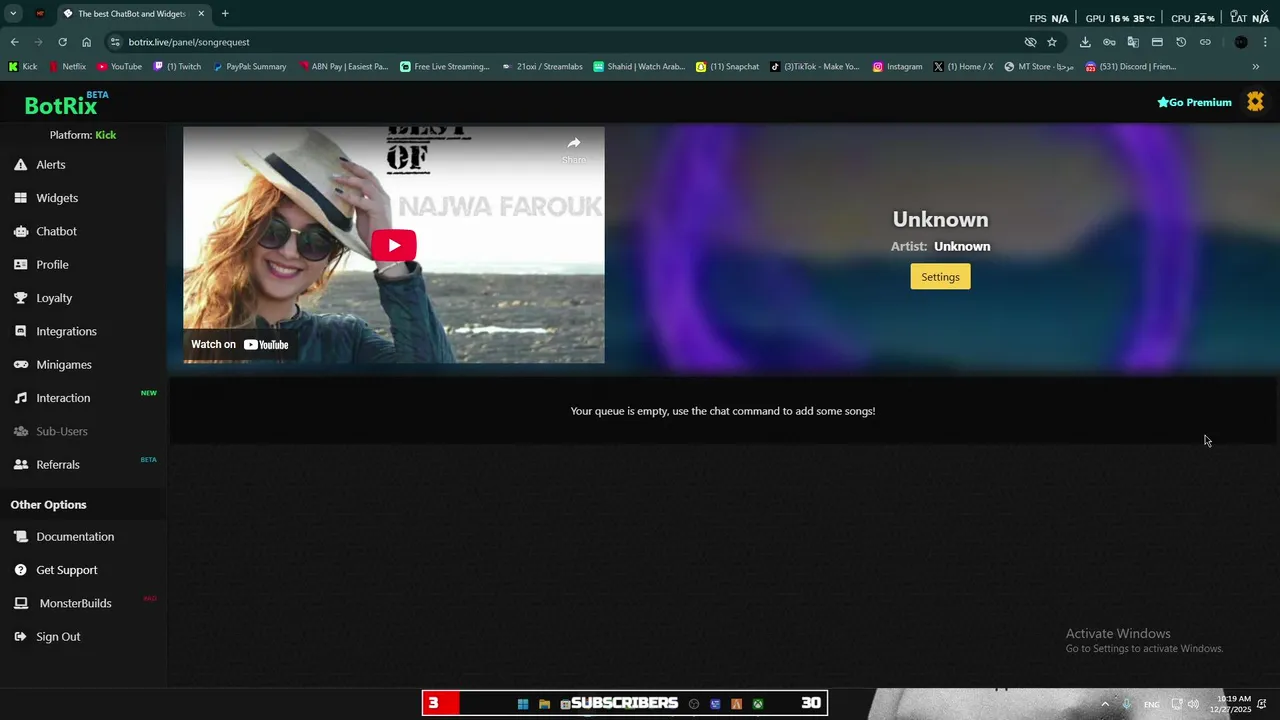Open Documentation in Other Options

pos(75,537)
